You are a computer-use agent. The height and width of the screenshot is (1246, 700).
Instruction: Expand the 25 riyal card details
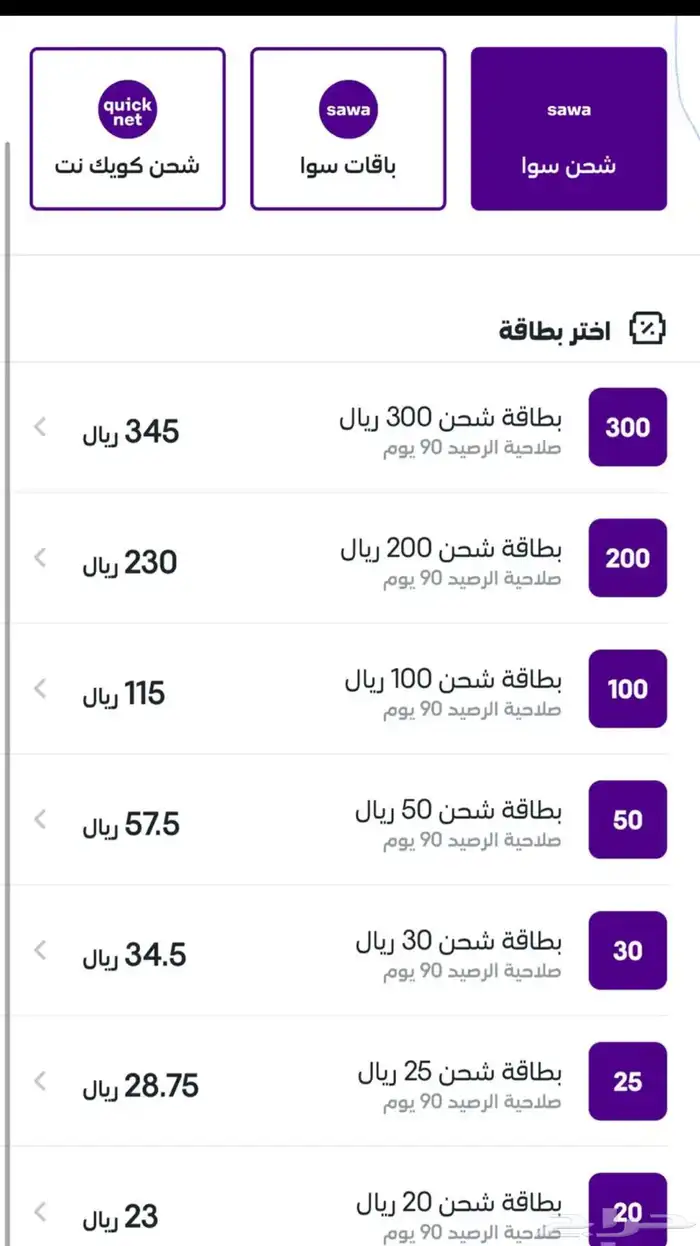[x=40, y=1082]
